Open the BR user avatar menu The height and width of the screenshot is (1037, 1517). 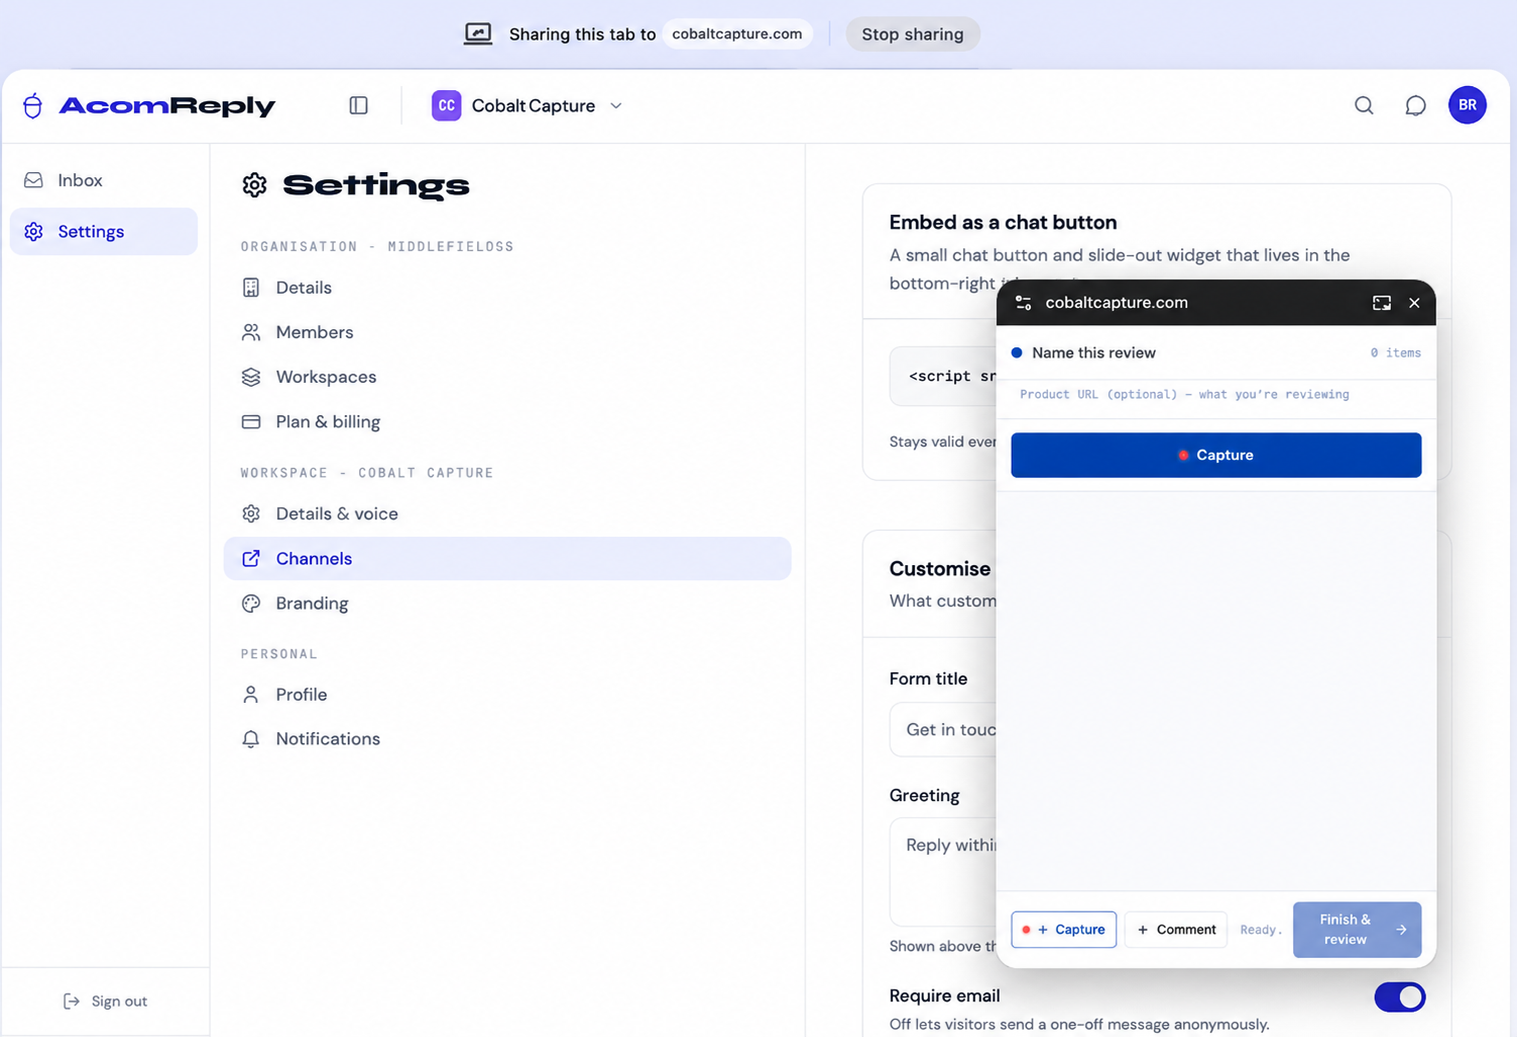coord(1467,105)
